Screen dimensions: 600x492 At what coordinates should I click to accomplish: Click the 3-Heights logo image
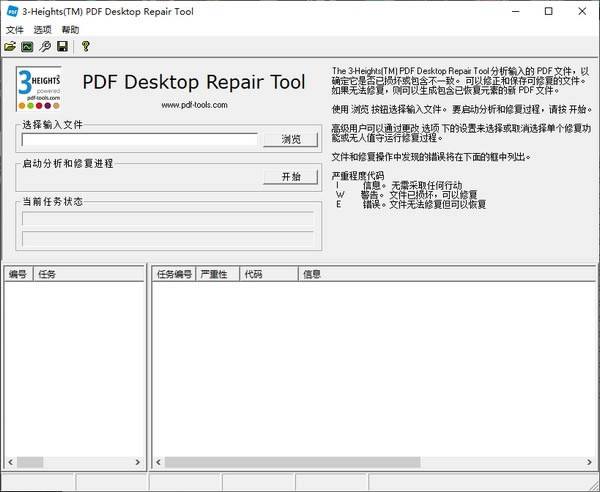click(38, 89)
